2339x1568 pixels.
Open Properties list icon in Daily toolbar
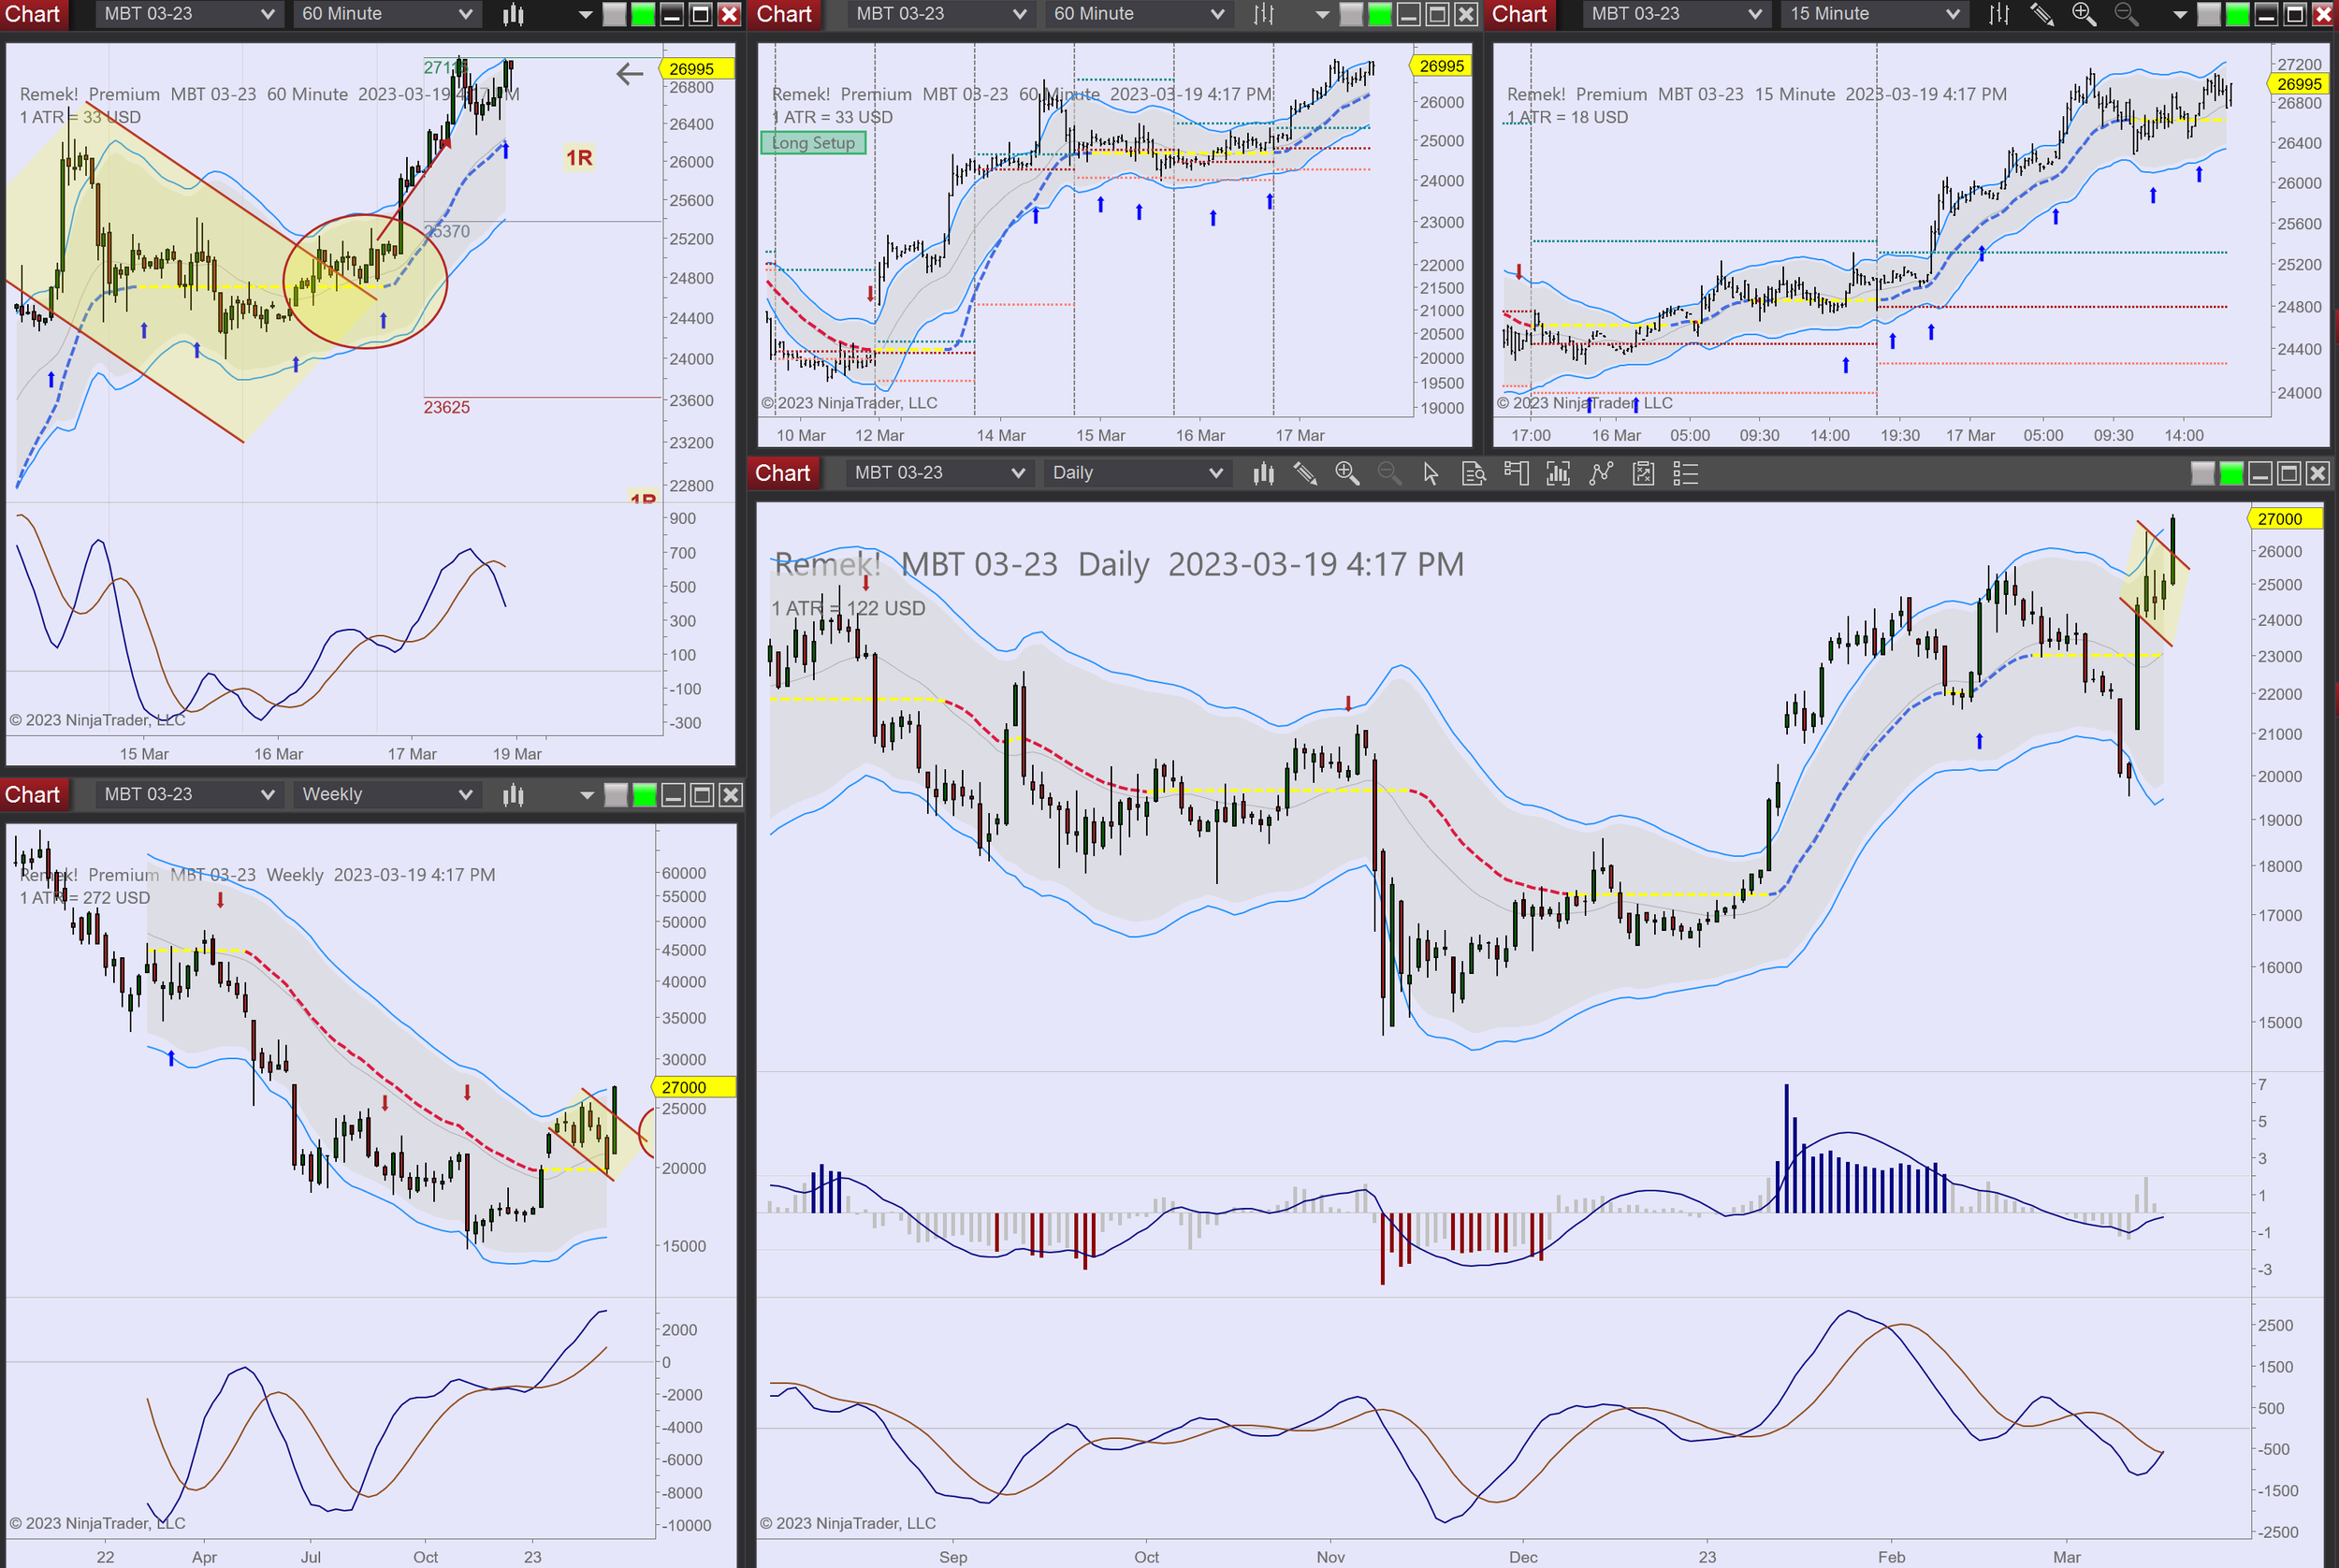(x=1686, y=473)
